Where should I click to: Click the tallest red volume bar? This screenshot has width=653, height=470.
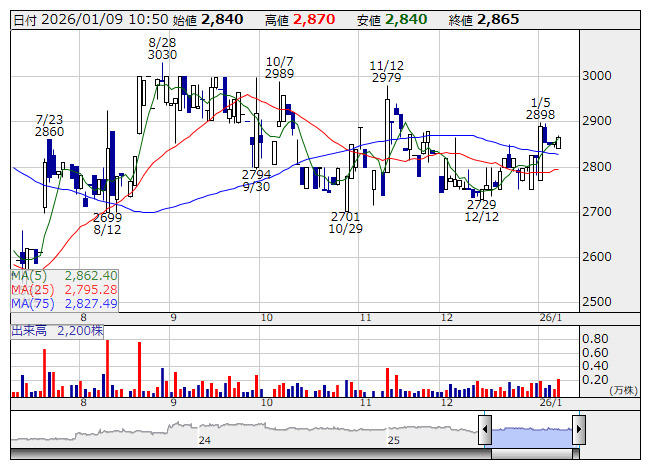tap(108, 369)
